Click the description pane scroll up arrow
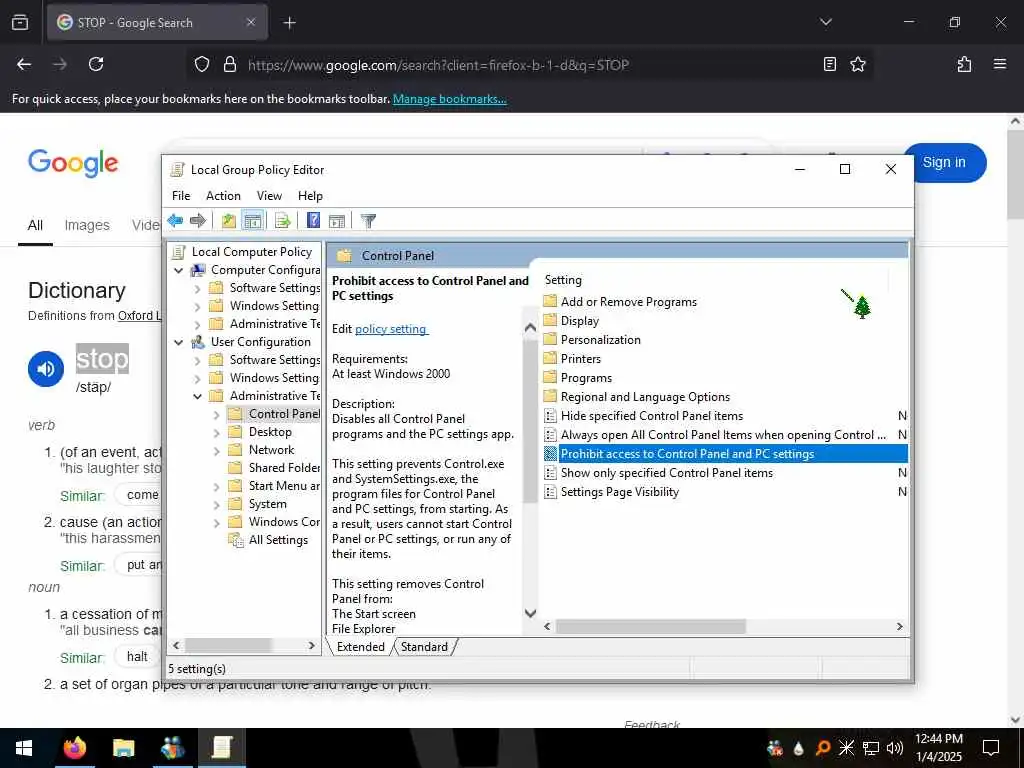1024x768 pixels. coord(530,327)
